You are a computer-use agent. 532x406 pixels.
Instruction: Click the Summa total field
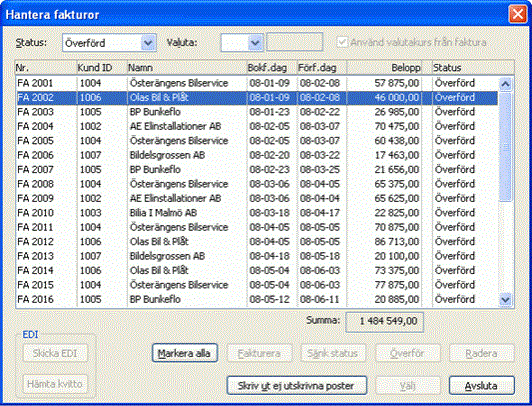click(x=384, y=321)
